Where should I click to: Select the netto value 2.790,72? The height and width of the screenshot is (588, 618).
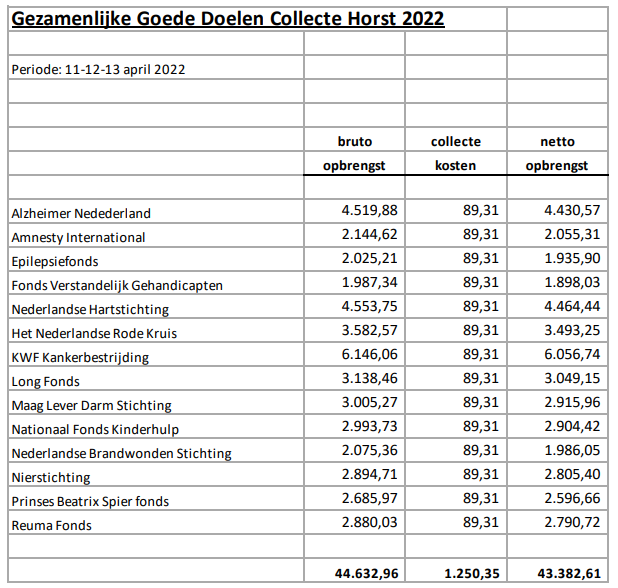572,523
